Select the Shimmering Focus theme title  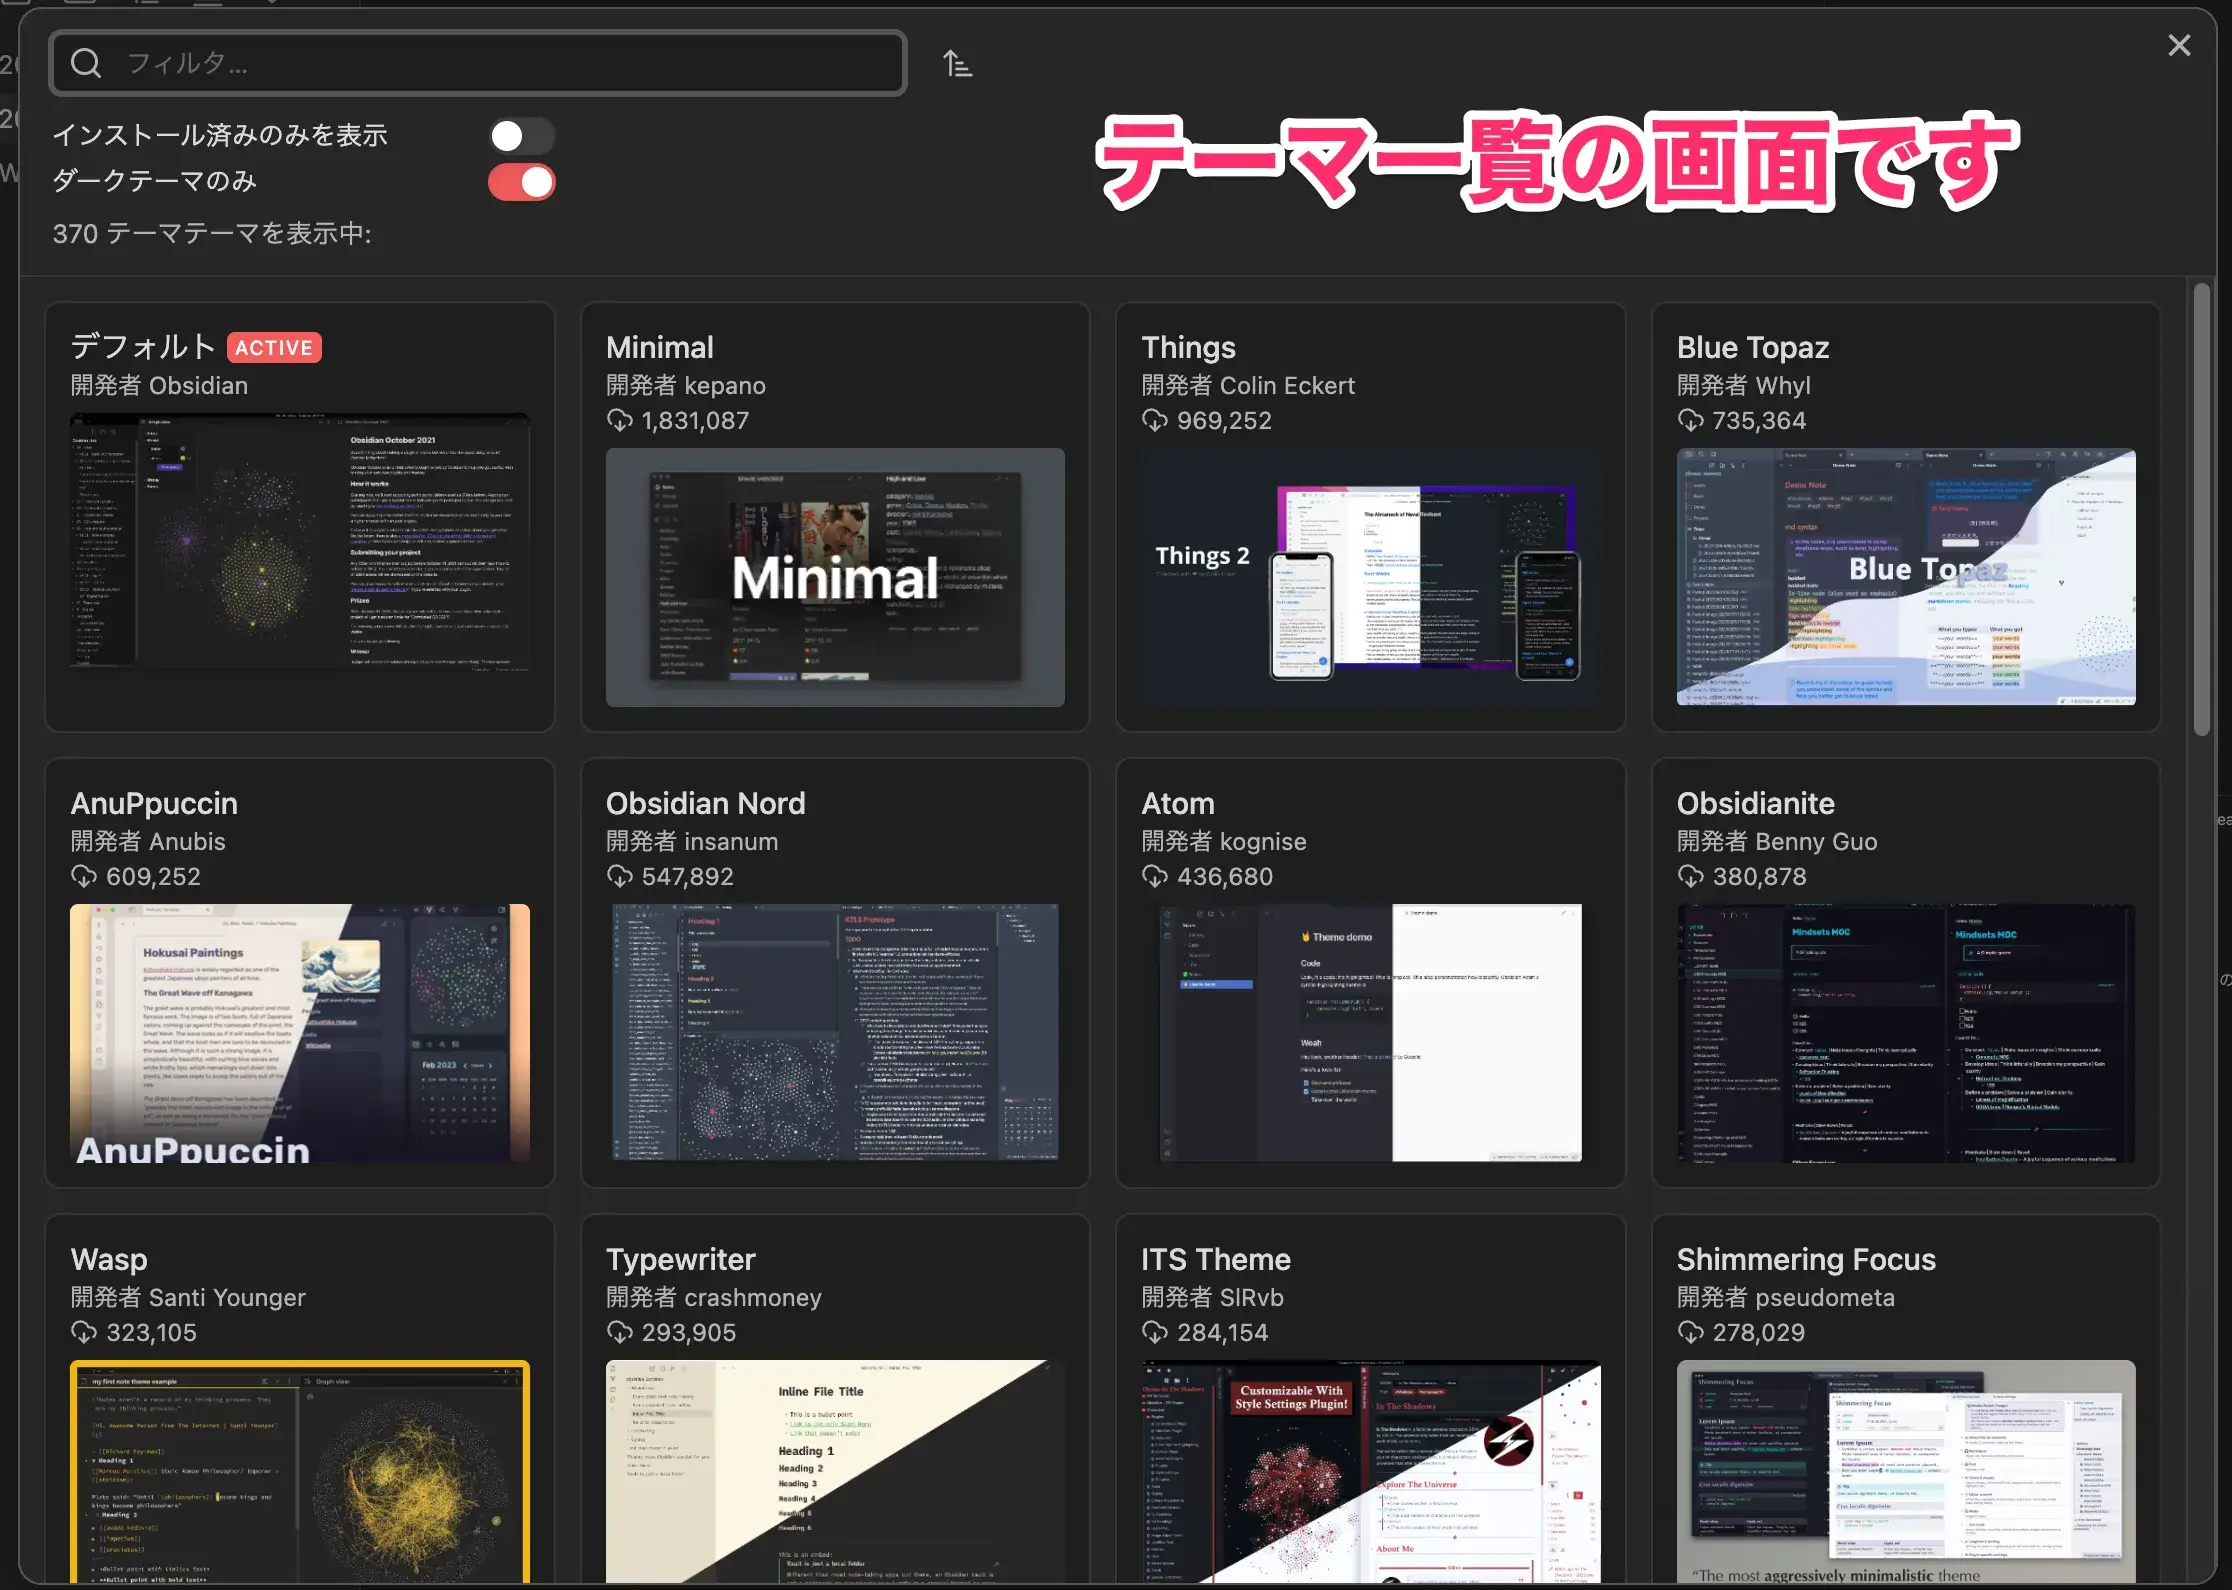[x=1806, y=1259]
